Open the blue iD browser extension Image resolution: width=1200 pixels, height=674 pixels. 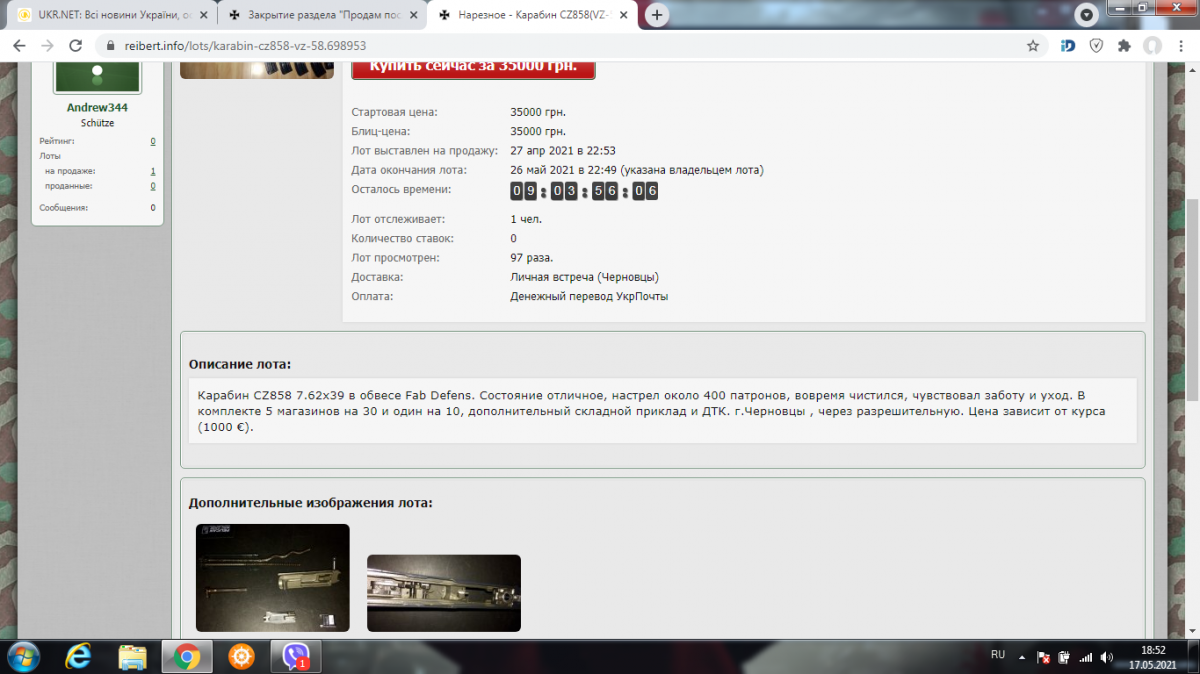tap(1067, 46)
